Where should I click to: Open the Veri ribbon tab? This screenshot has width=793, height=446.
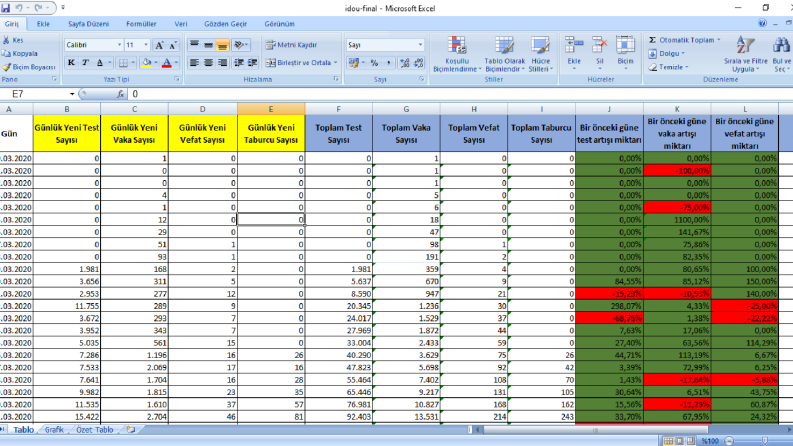click(181, 24)
